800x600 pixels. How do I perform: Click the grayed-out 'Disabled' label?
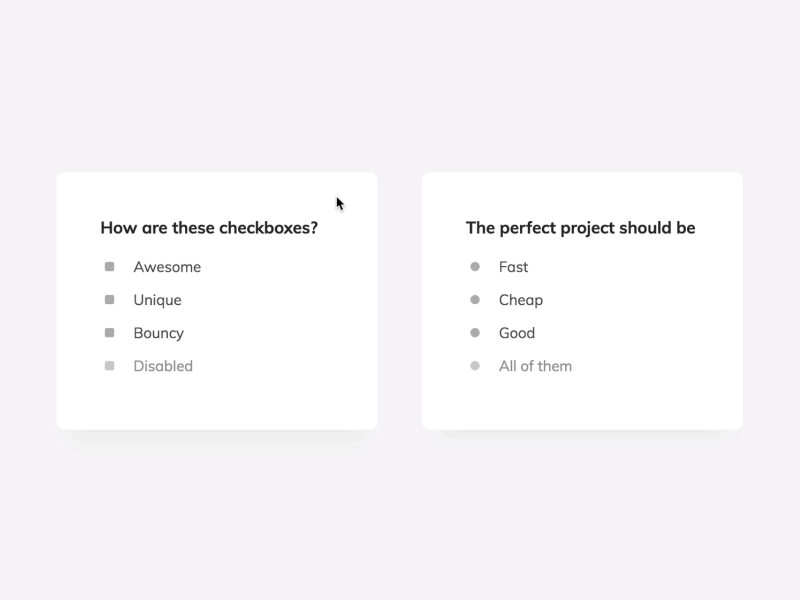(163, 365)
